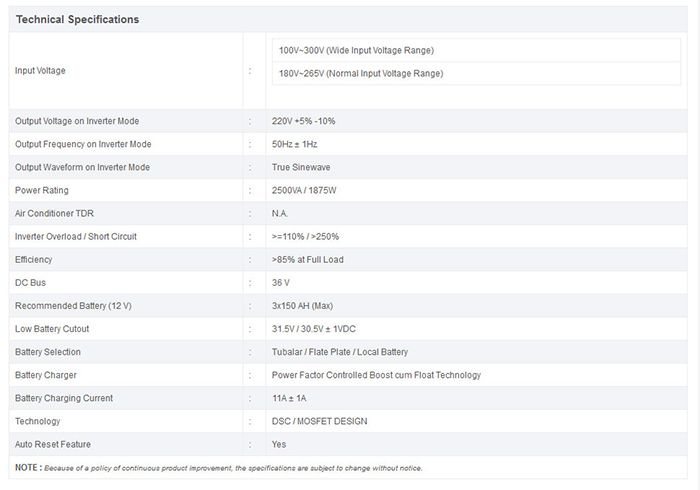Viewport: 700px width, 490px height.
Task: Select the DSC / MOSFET DESIGN value
Action: [x=319, y=421]
